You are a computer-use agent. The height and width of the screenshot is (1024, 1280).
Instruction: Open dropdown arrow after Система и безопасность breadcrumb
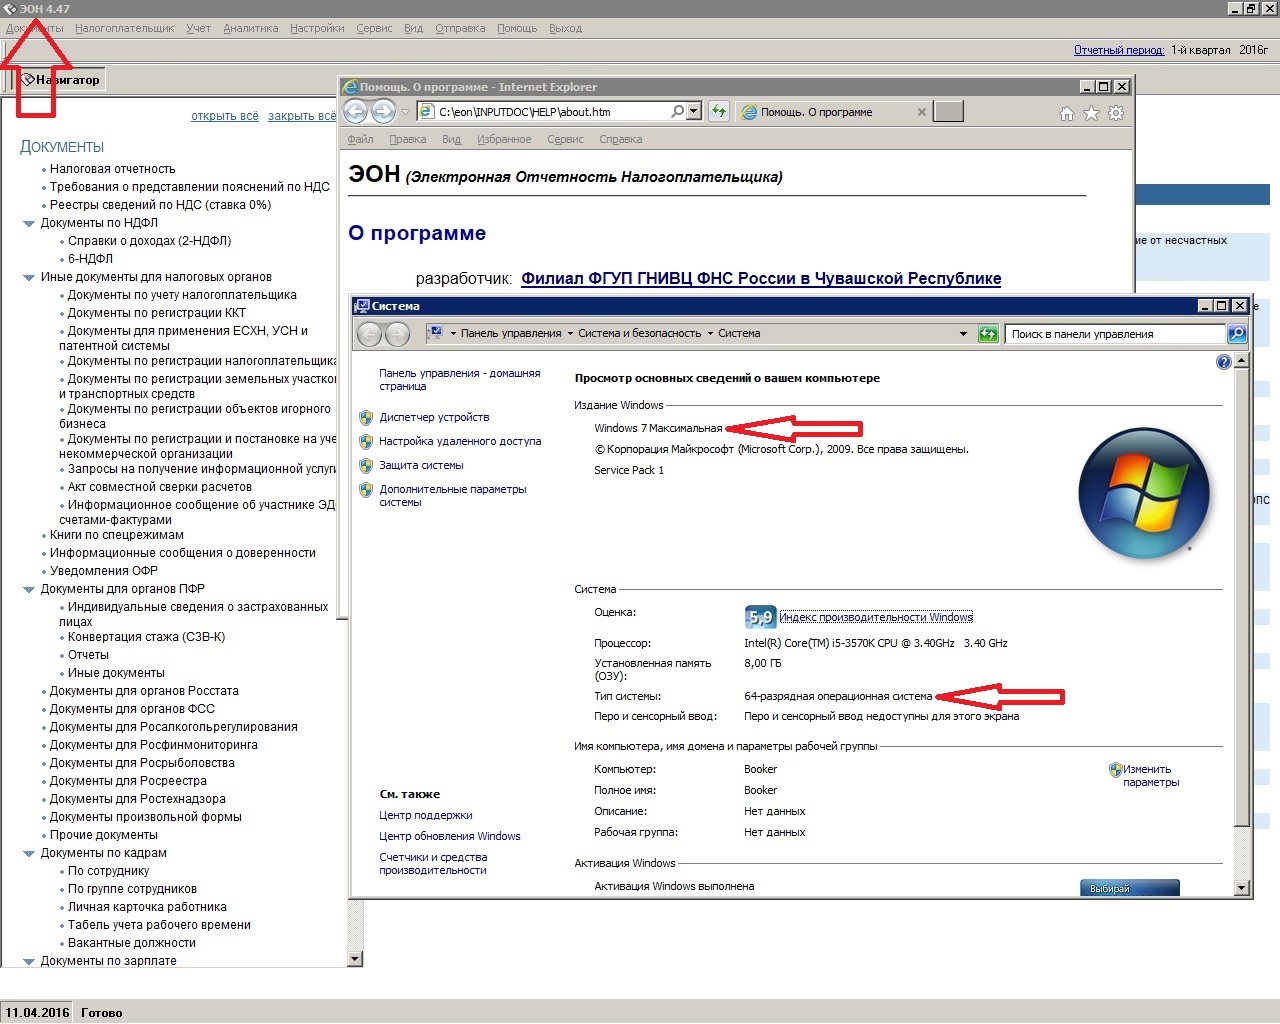710,334
